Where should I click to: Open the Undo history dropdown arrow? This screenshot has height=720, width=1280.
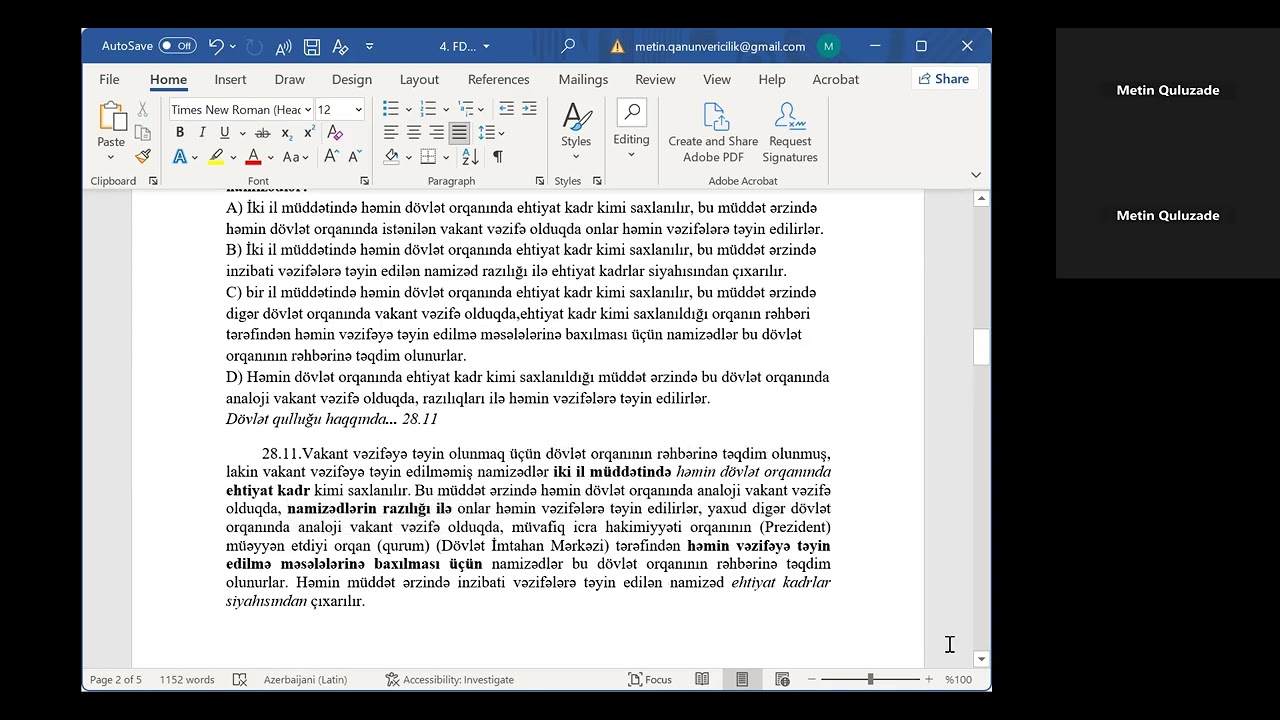tap(233, 46)
